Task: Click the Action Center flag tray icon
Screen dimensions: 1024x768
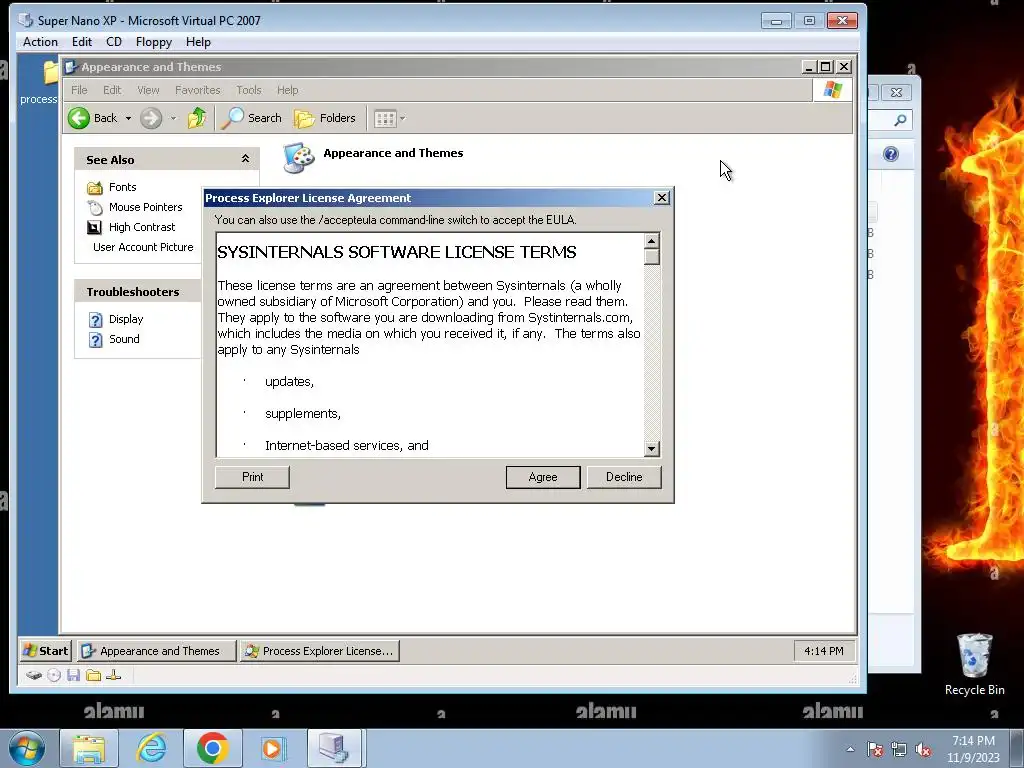Action: tap(875, 749)
